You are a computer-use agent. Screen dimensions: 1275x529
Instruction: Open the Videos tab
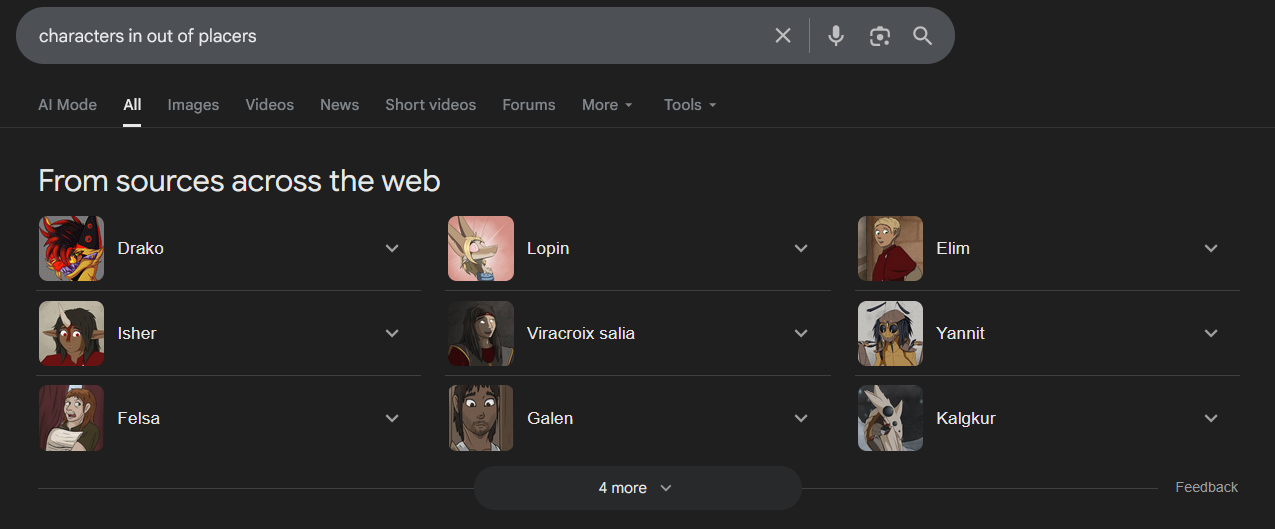click(270, 104)
